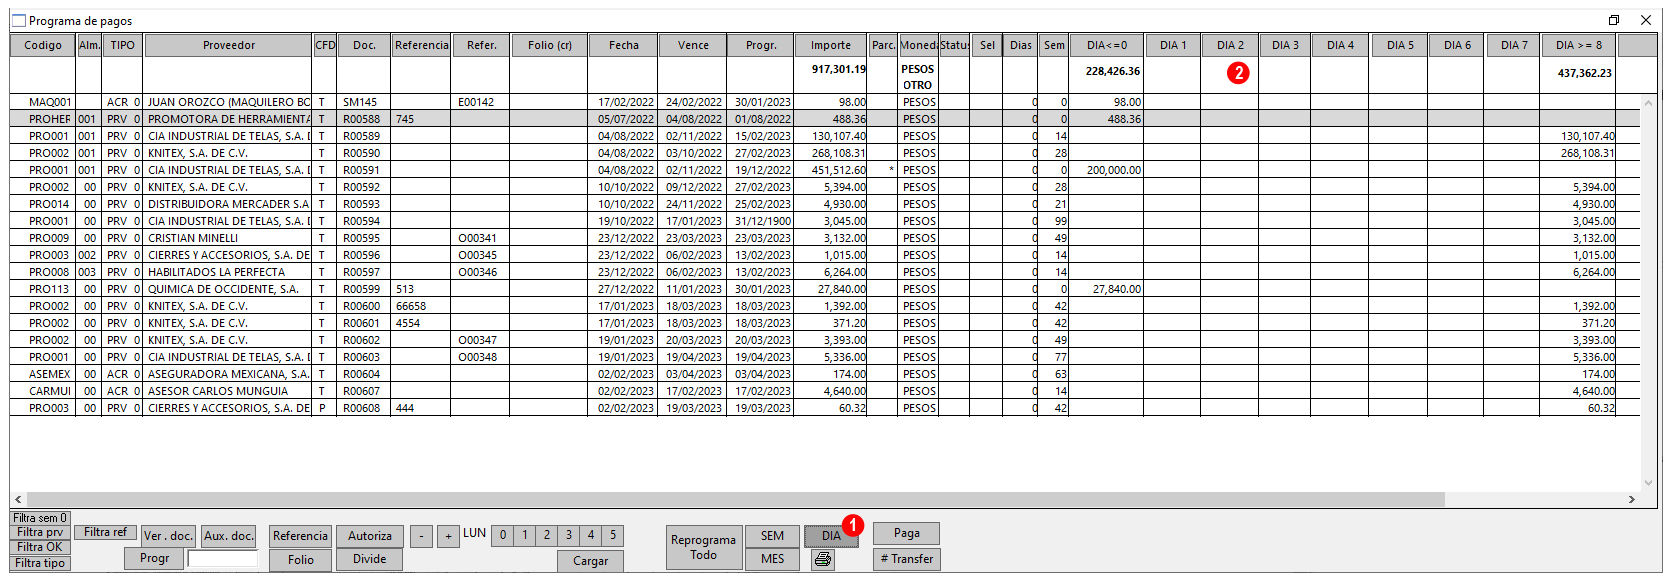
Task: Click the Autoriza button
Action: click(x=370, y=536)
